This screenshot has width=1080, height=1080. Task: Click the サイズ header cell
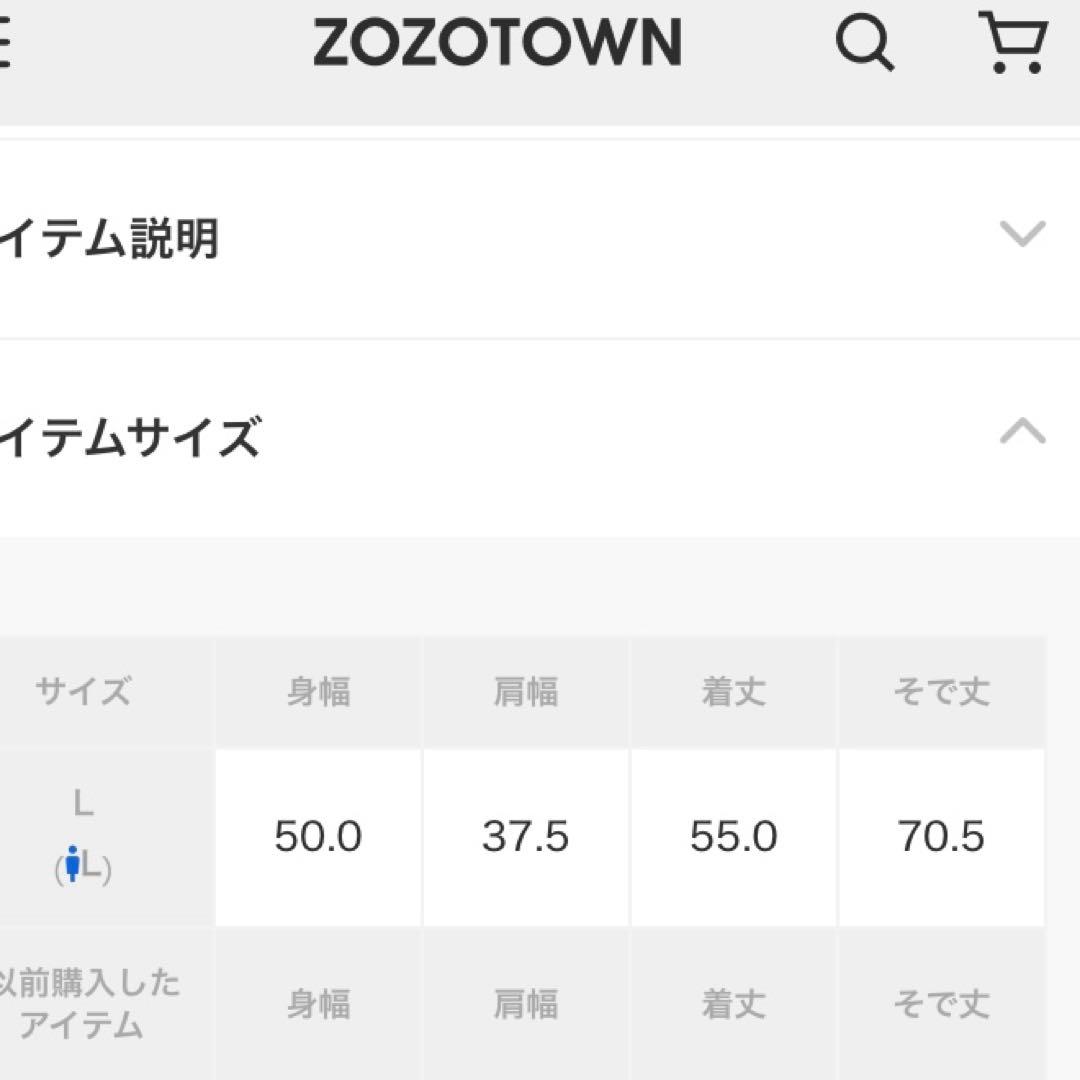point(83,692)
